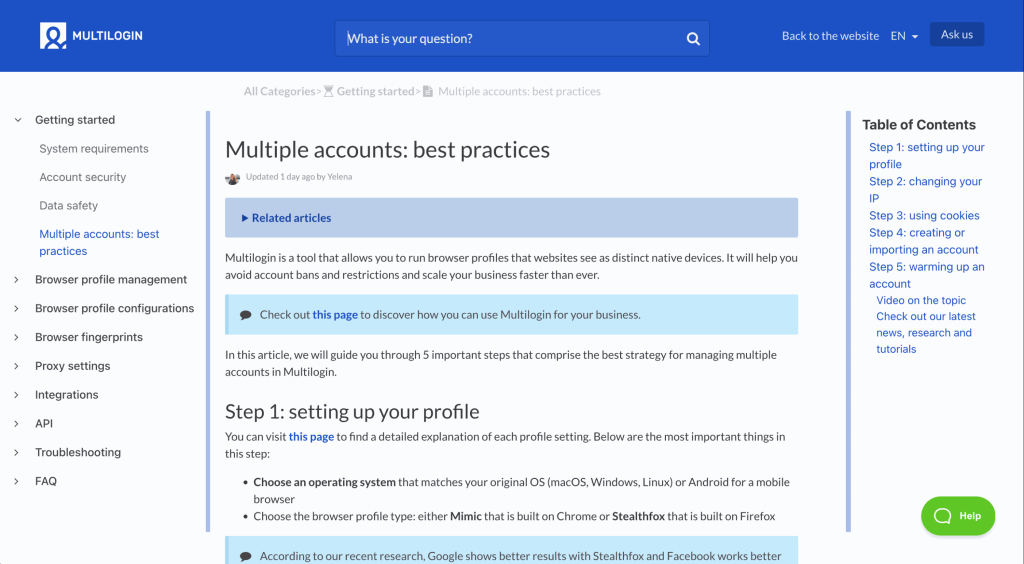Click the author avatar next to Updated
1024x564 pixels.
point(232,178)
